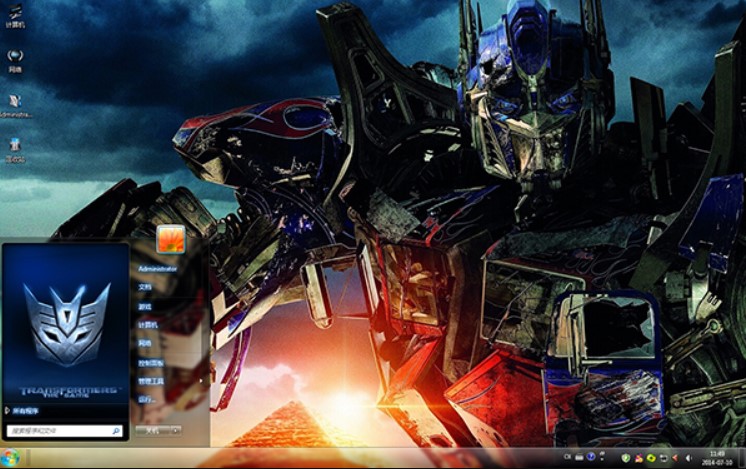
Task: Click the 关机 (Shut down) button
Action: tap(153, 430)
